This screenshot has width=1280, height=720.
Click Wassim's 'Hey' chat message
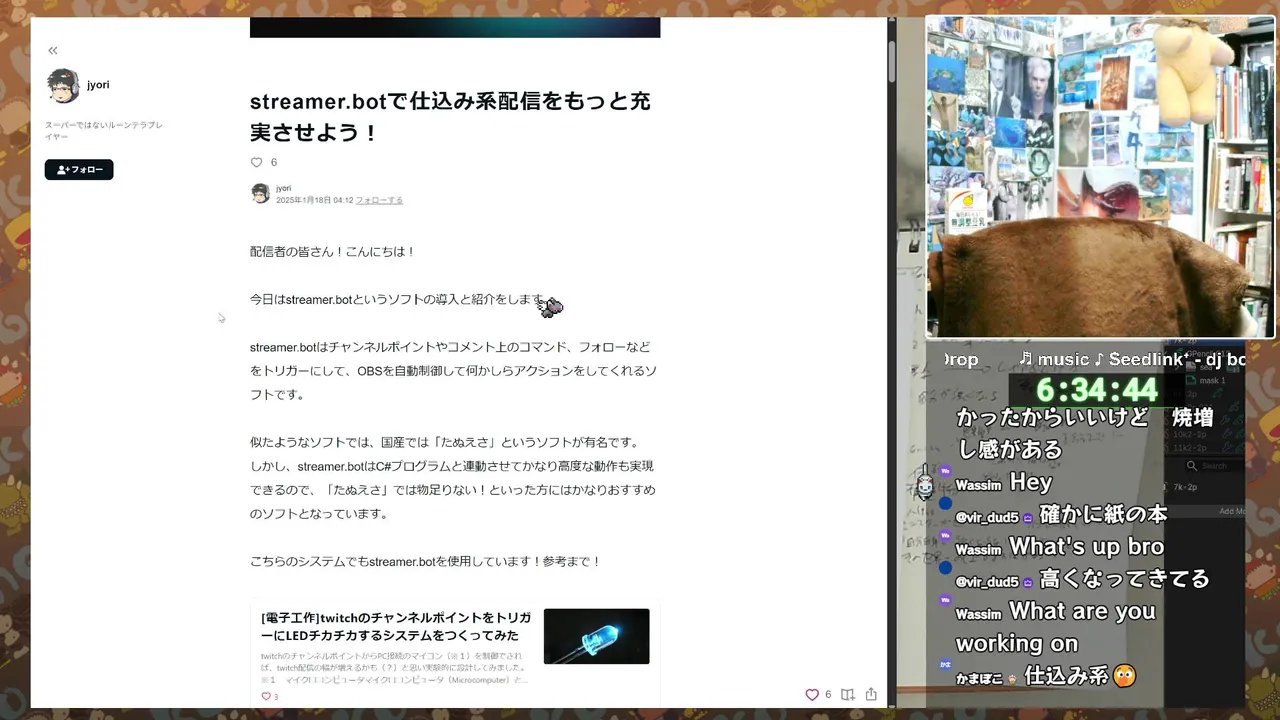point(1031,482)
